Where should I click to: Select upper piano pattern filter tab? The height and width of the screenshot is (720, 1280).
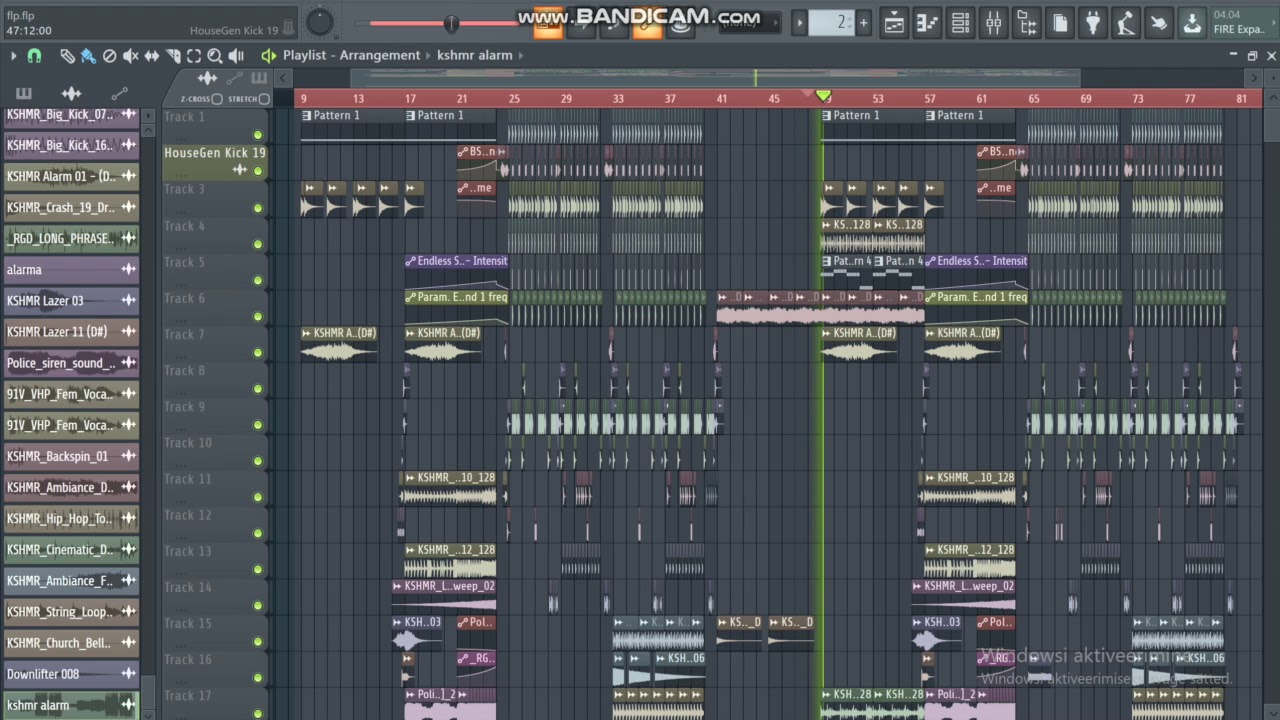click(258, 78)
